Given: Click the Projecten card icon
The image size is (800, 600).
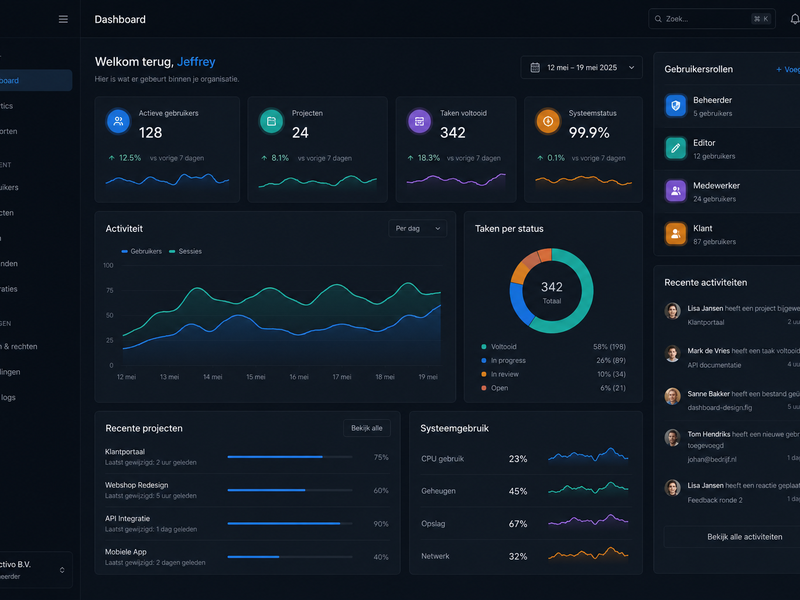Looking at the screenshot, I should tap(271, 121).
